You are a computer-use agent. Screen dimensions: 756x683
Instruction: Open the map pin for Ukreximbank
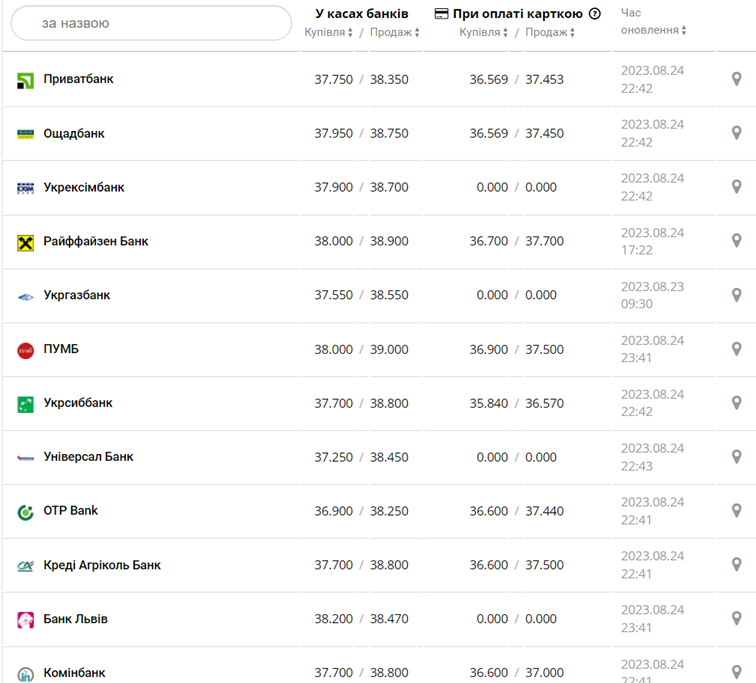tap(736, 187)
